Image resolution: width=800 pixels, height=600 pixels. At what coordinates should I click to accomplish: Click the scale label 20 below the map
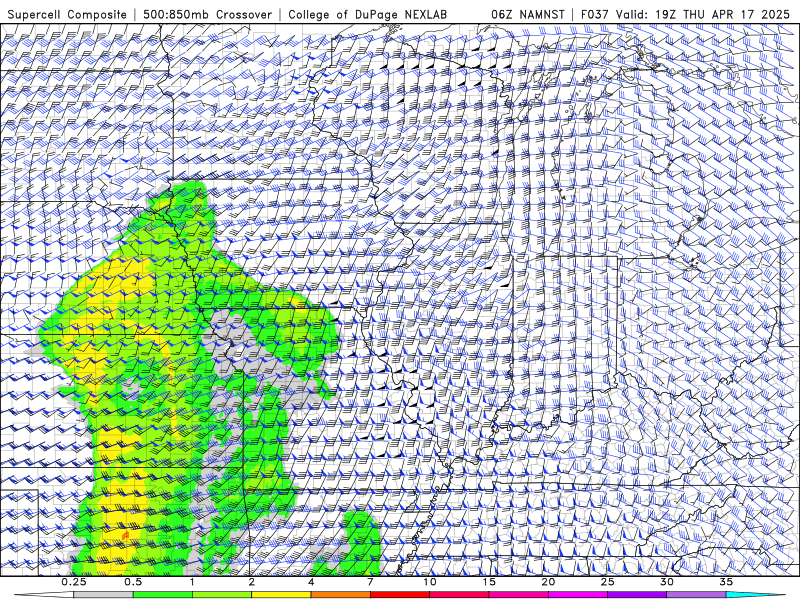pos(548,582)
